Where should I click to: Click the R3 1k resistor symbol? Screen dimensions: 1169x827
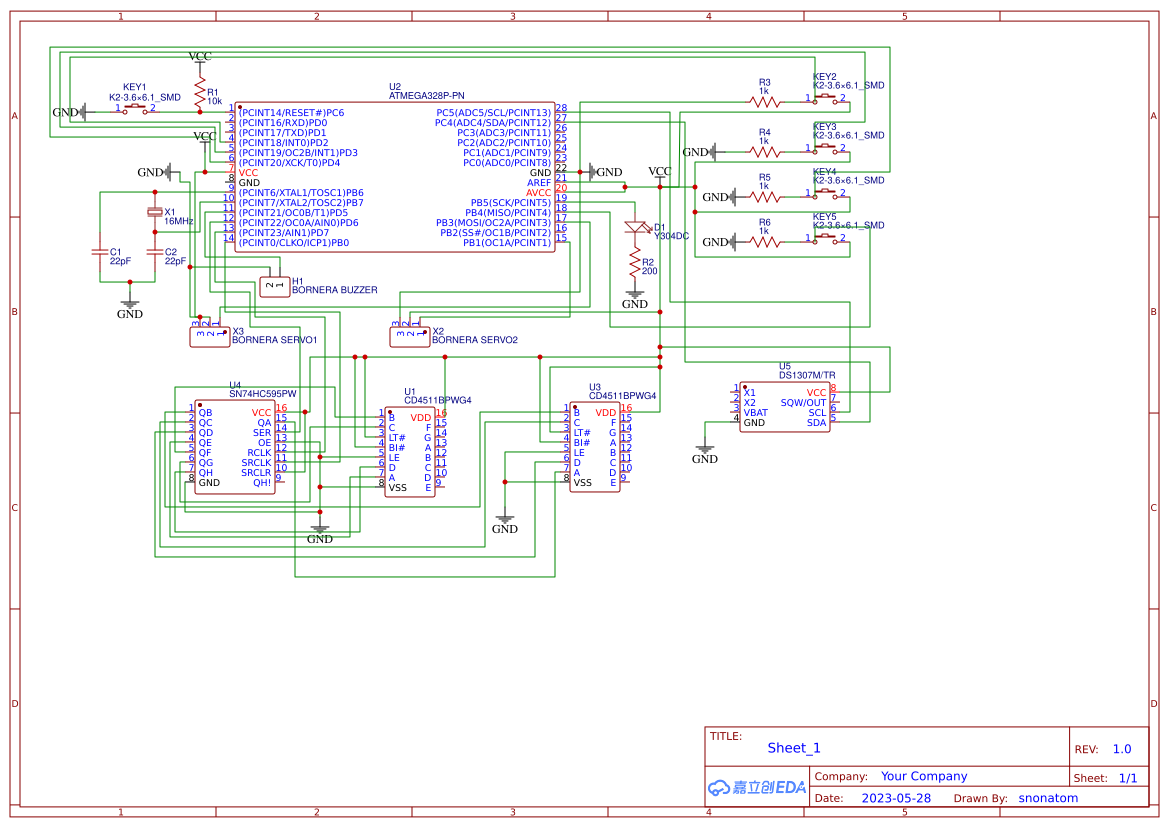pos(765,99)
